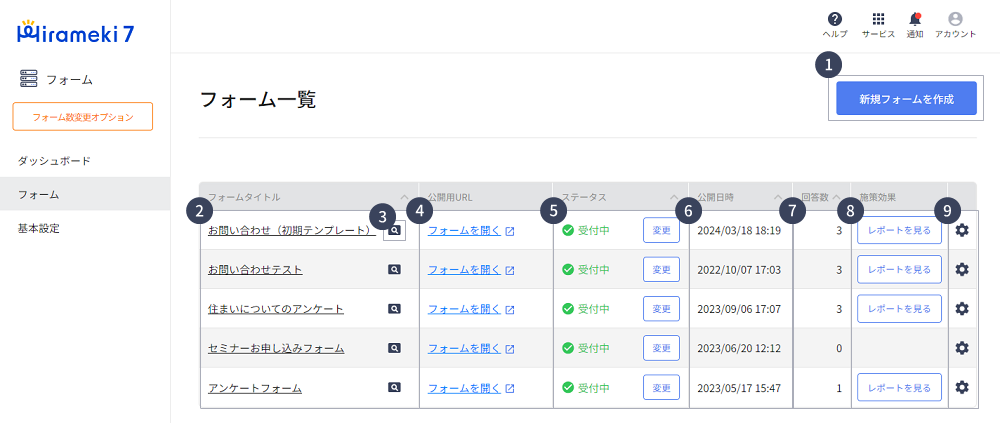
Task: Click 変更 button for アンケートフォーム
Action: (661, 387)
